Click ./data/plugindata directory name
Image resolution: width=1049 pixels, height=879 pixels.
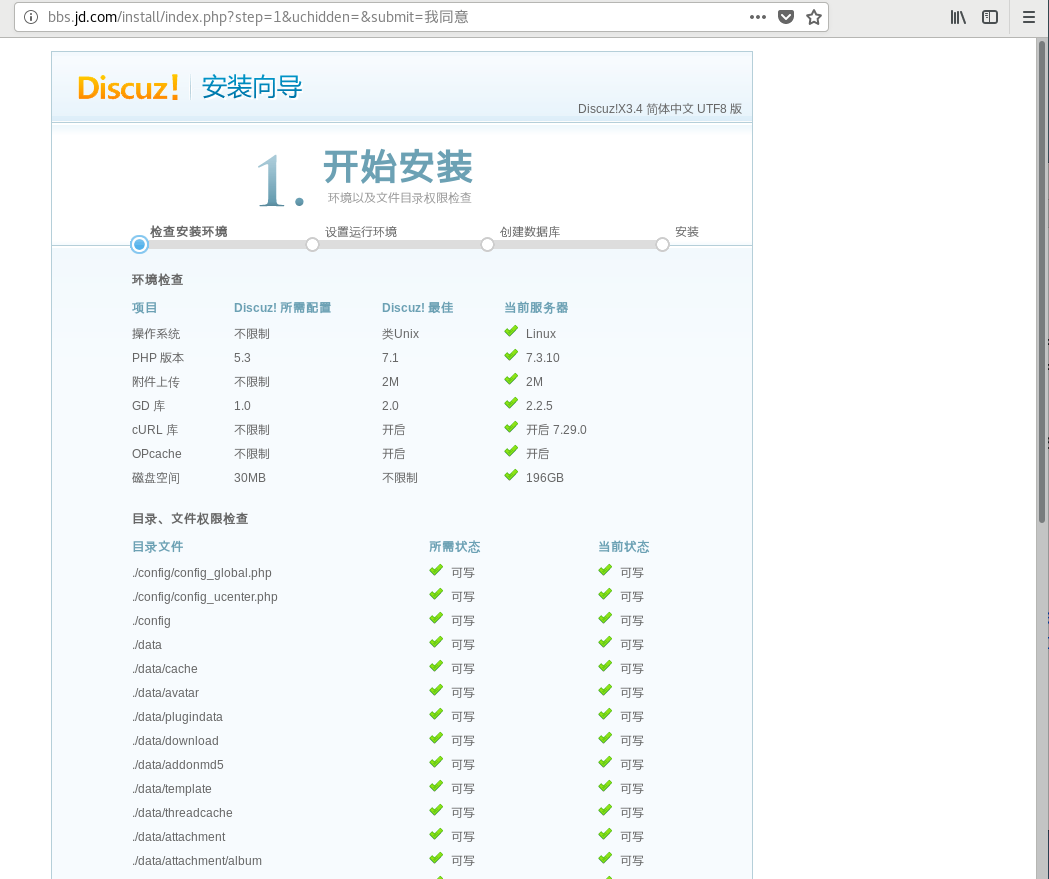tap(177, 716)
